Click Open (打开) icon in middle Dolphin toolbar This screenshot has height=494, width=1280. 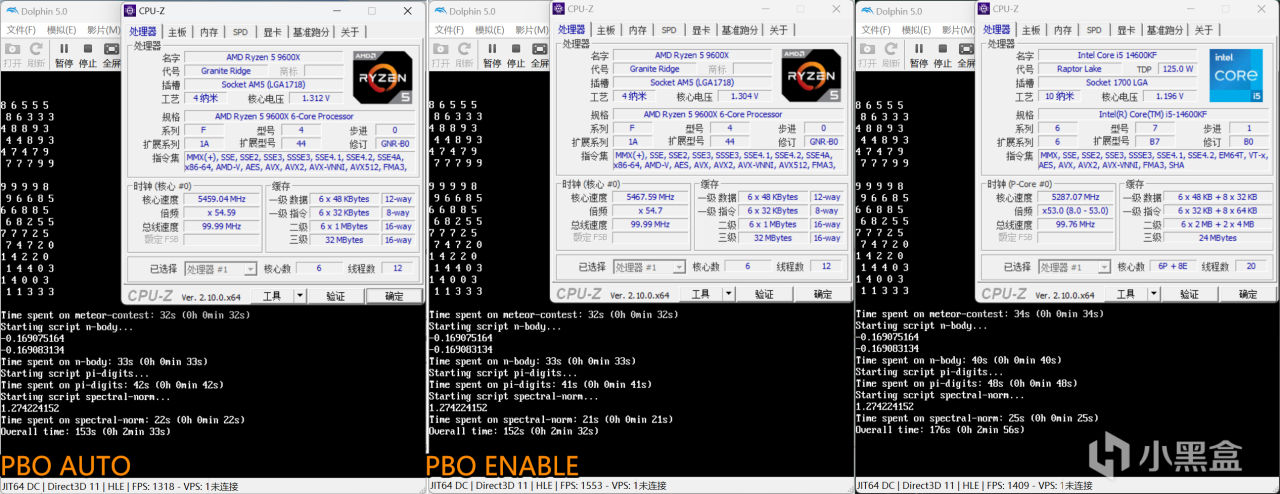point(440,48)
